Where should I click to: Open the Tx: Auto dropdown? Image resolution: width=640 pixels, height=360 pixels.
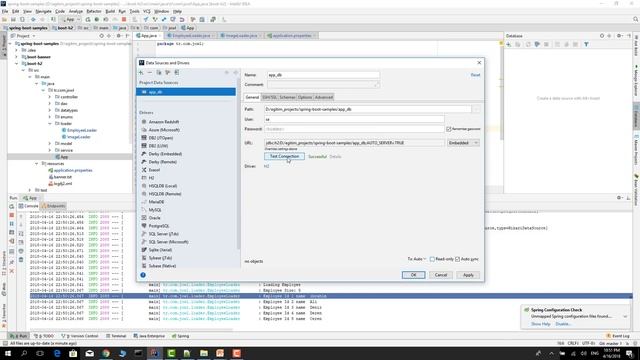(x=416, y=259)
